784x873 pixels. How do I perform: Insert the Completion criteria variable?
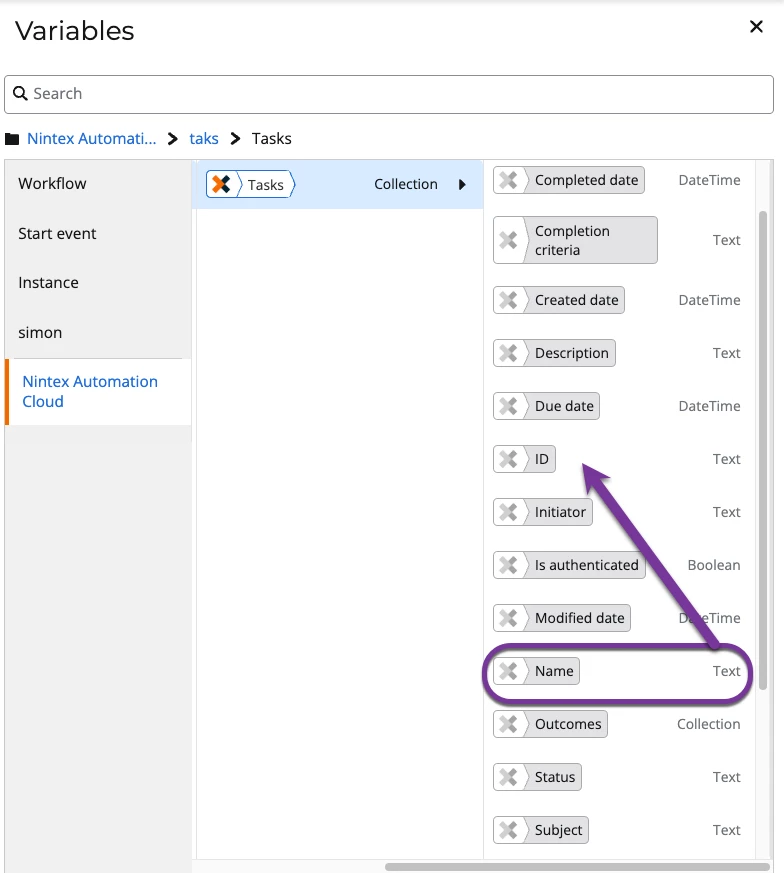point(575,240)
